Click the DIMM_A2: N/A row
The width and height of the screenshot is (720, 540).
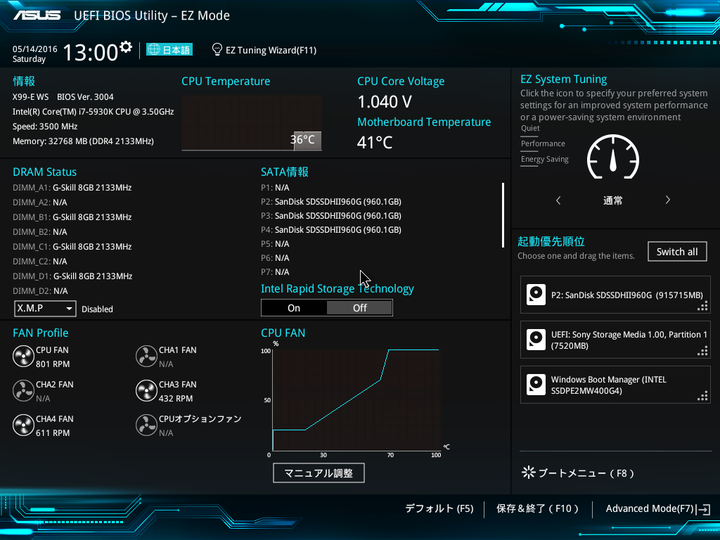(39, 202)
